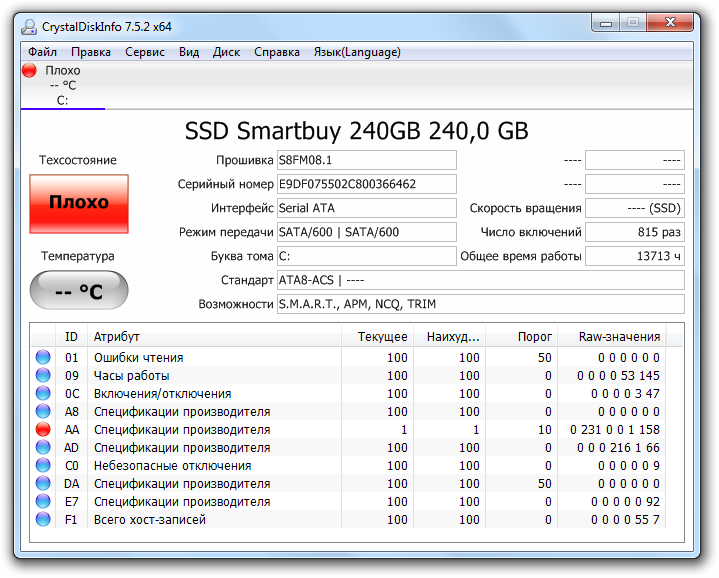Click the Число включений value 815 раз

tap(635, 232)
